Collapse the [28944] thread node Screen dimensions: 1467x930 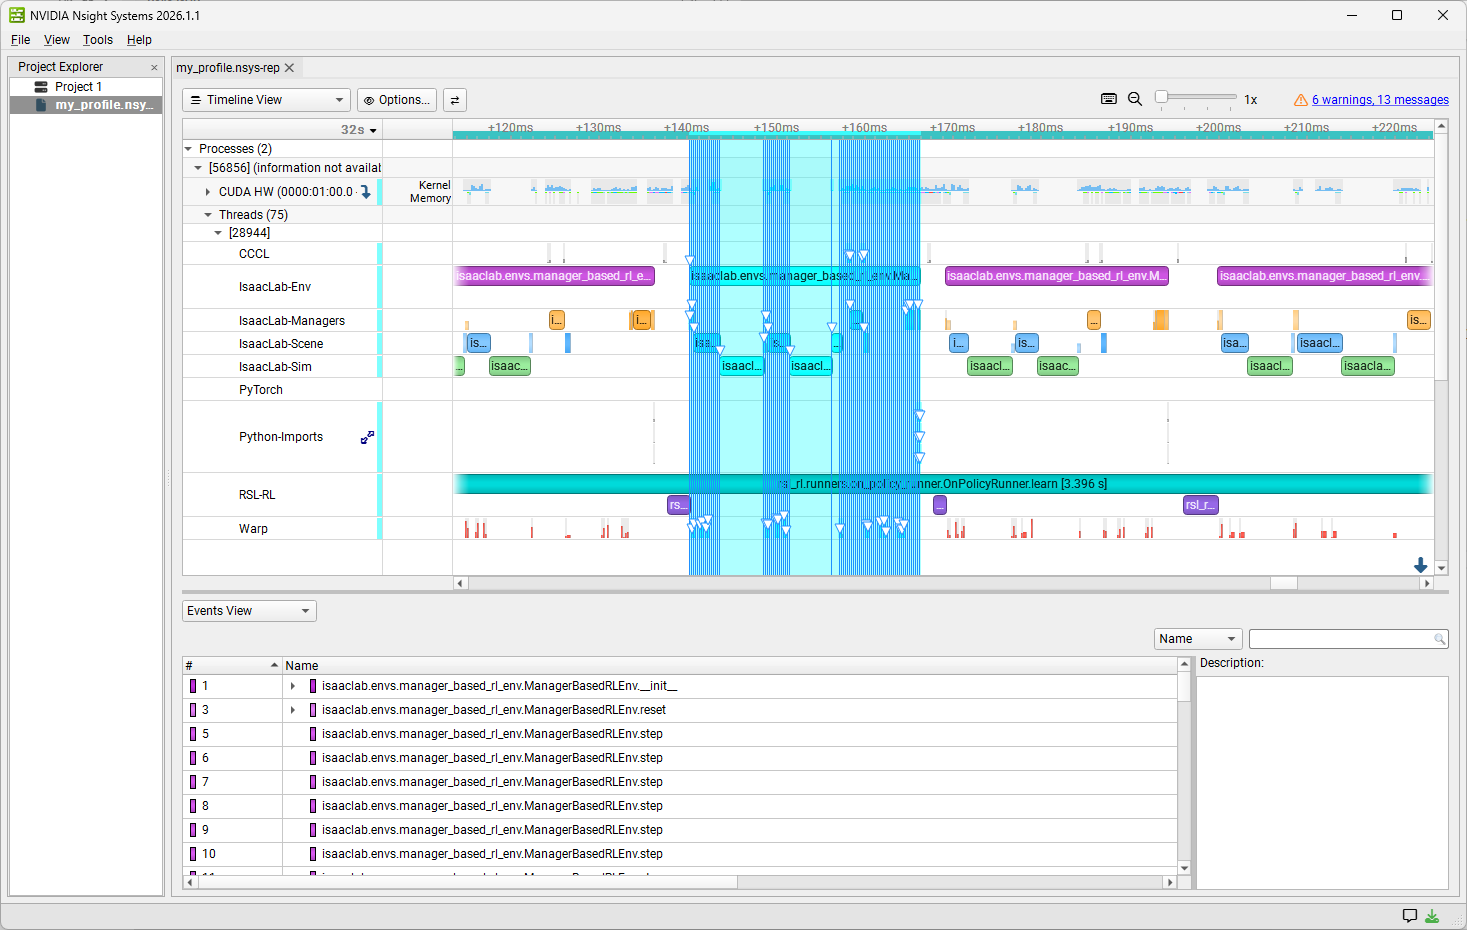tap(218, 233)
